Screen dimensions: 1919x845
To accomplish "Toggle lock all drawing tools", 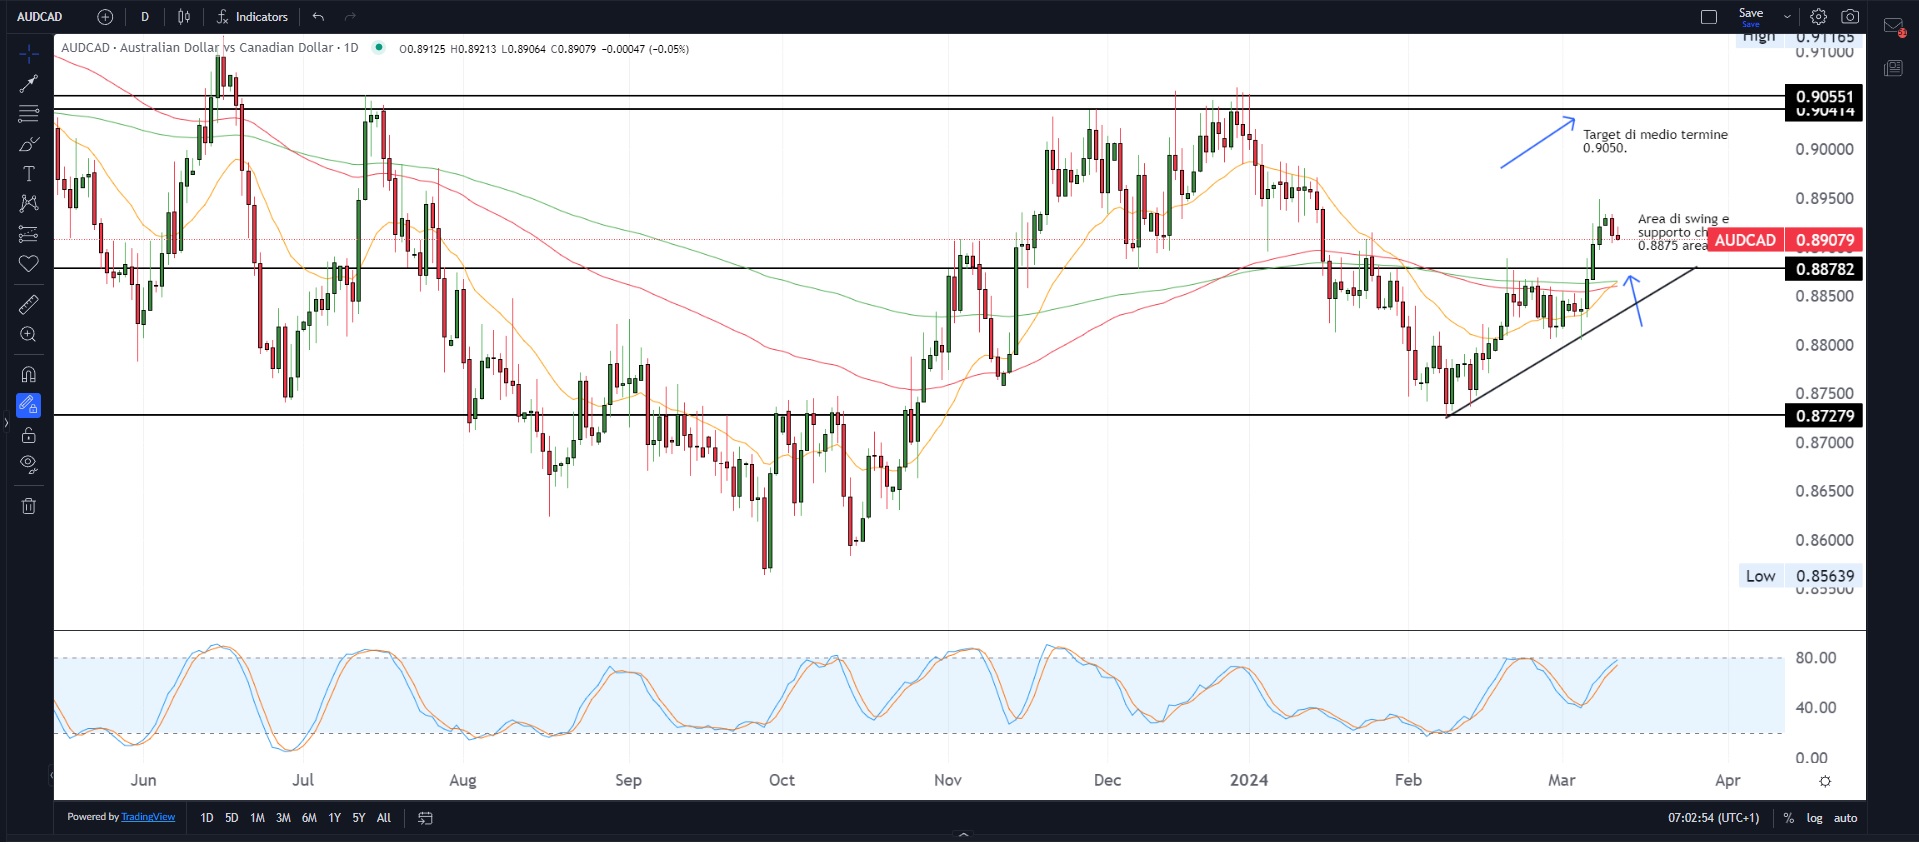I will click(x=28, y=436).
